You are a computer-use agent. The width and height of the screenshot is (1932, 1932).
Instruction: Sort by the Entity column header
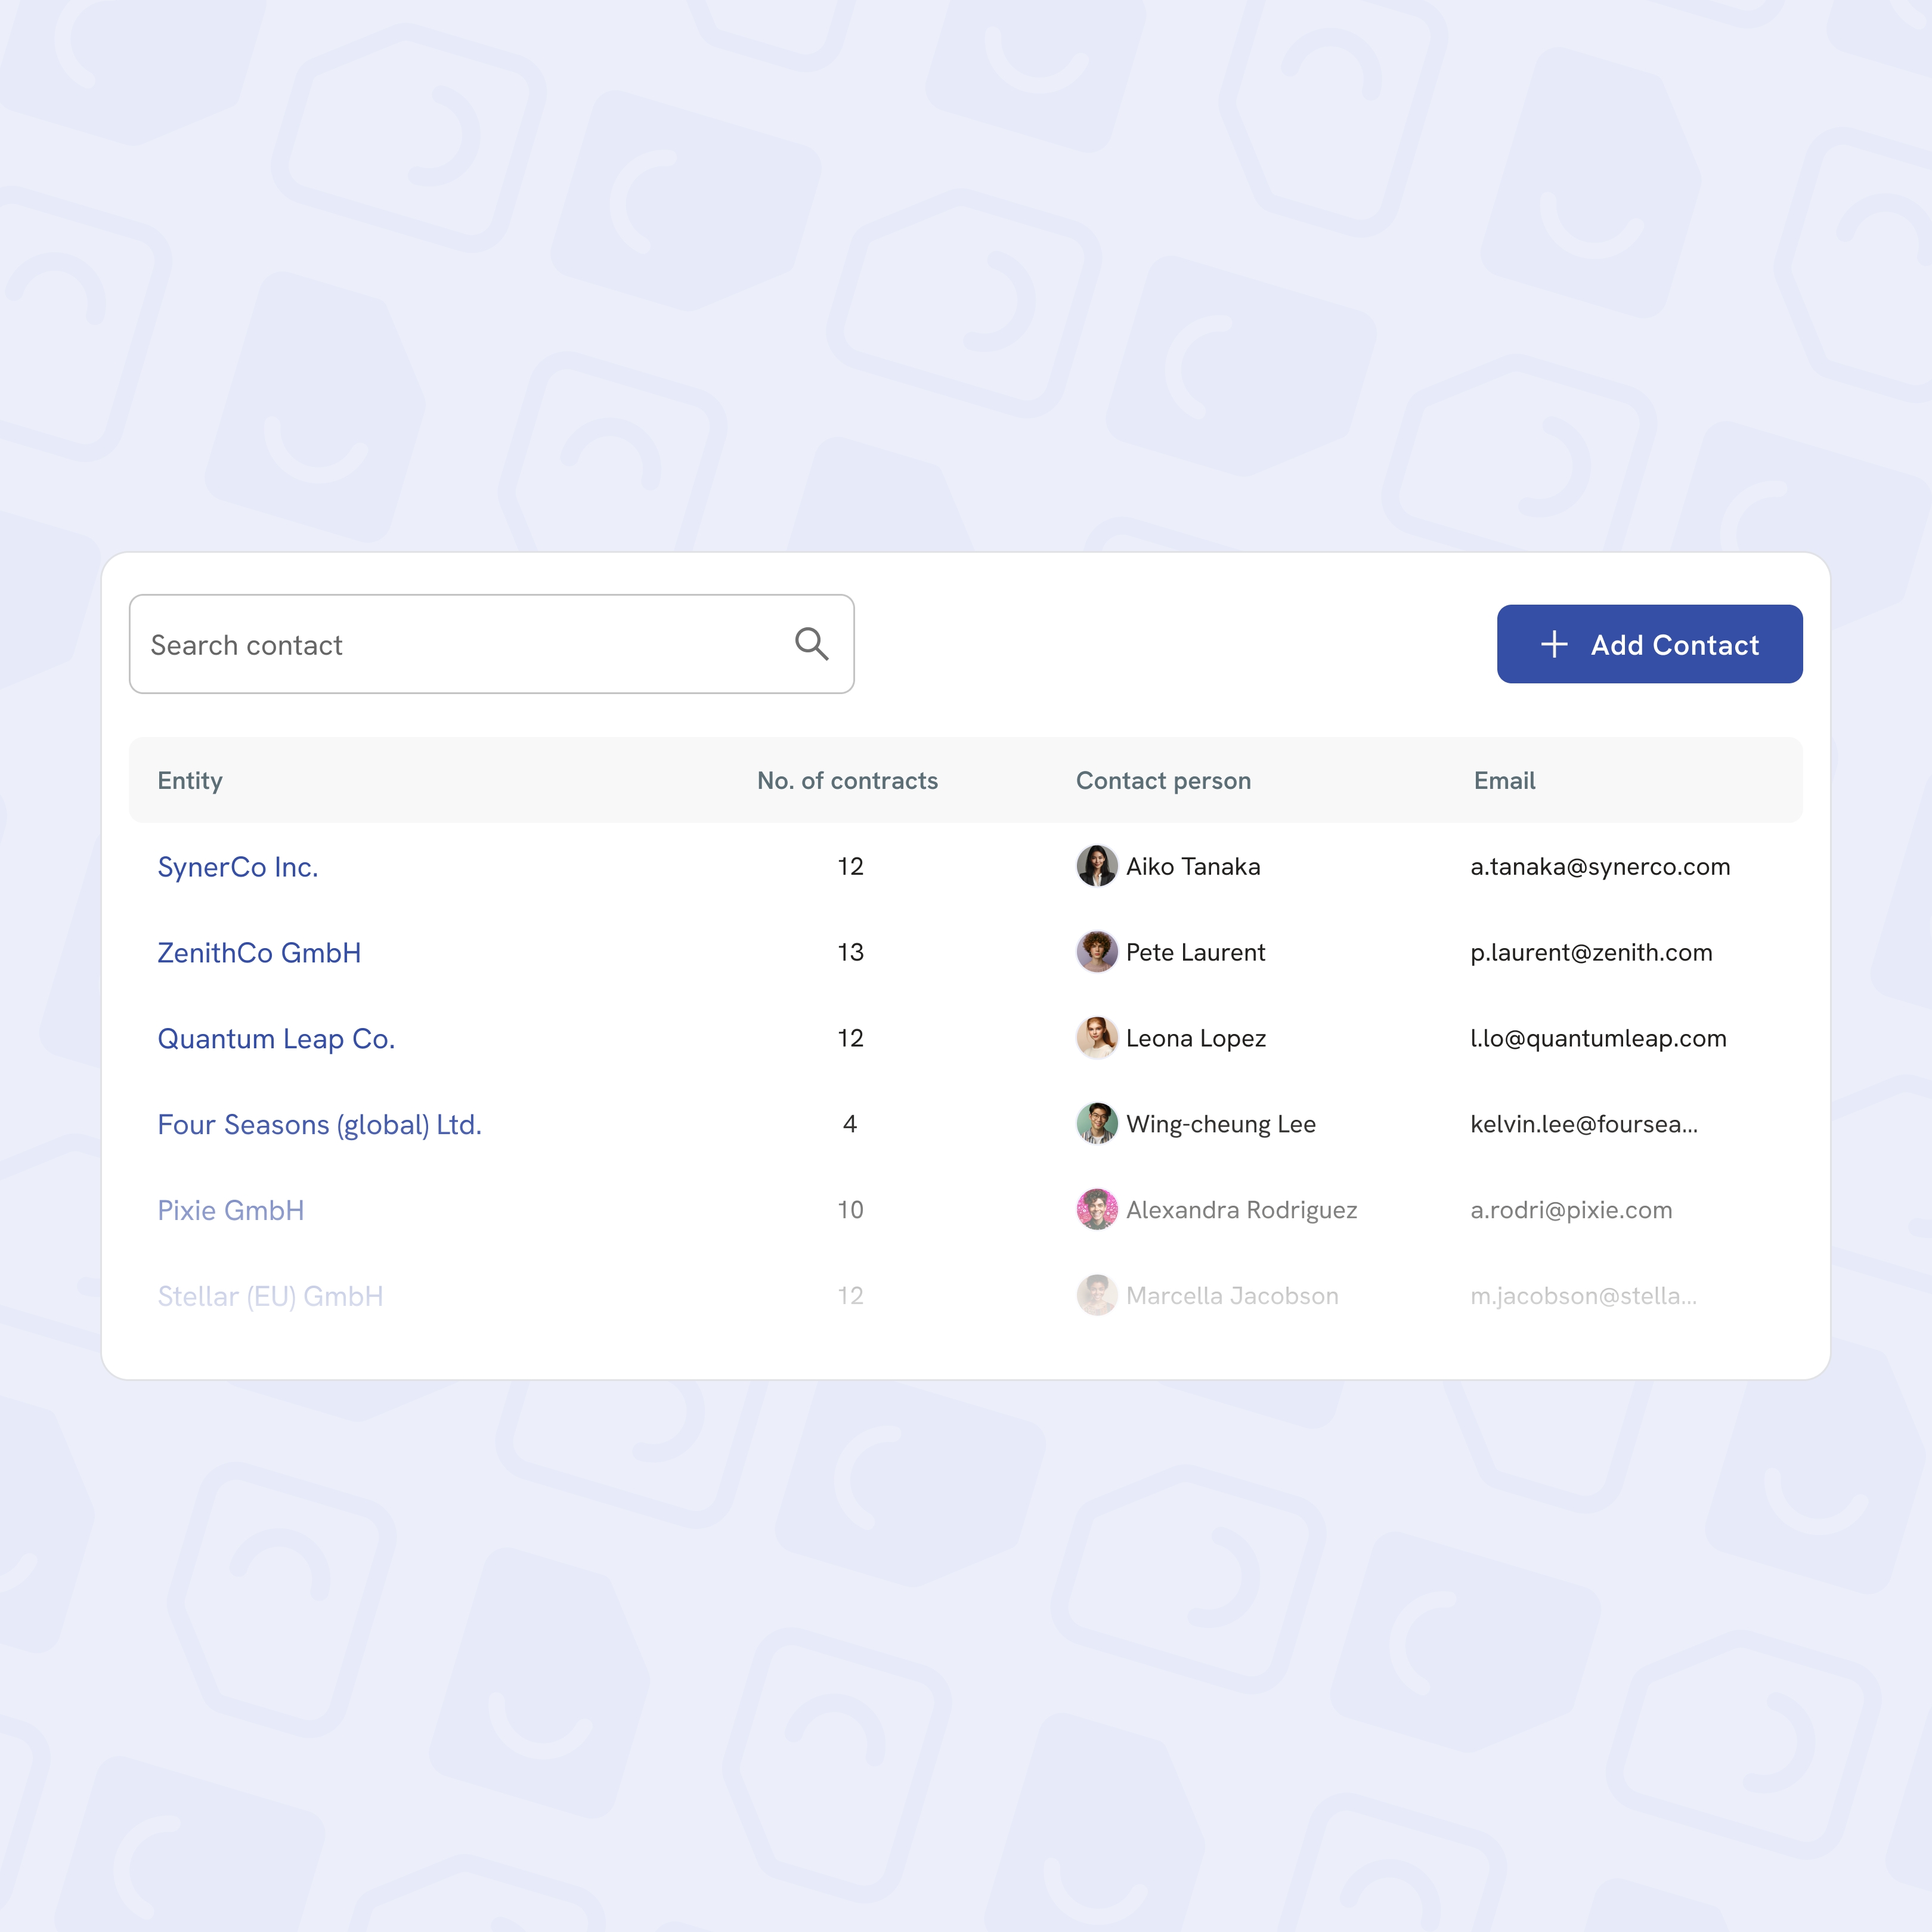[190, 781]
